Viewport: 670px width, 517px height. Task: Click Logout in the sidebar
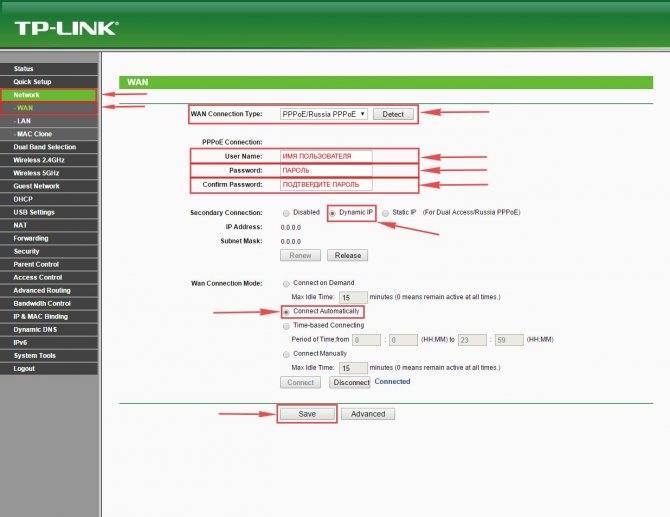pyautogui.click(x=49, y=368)
